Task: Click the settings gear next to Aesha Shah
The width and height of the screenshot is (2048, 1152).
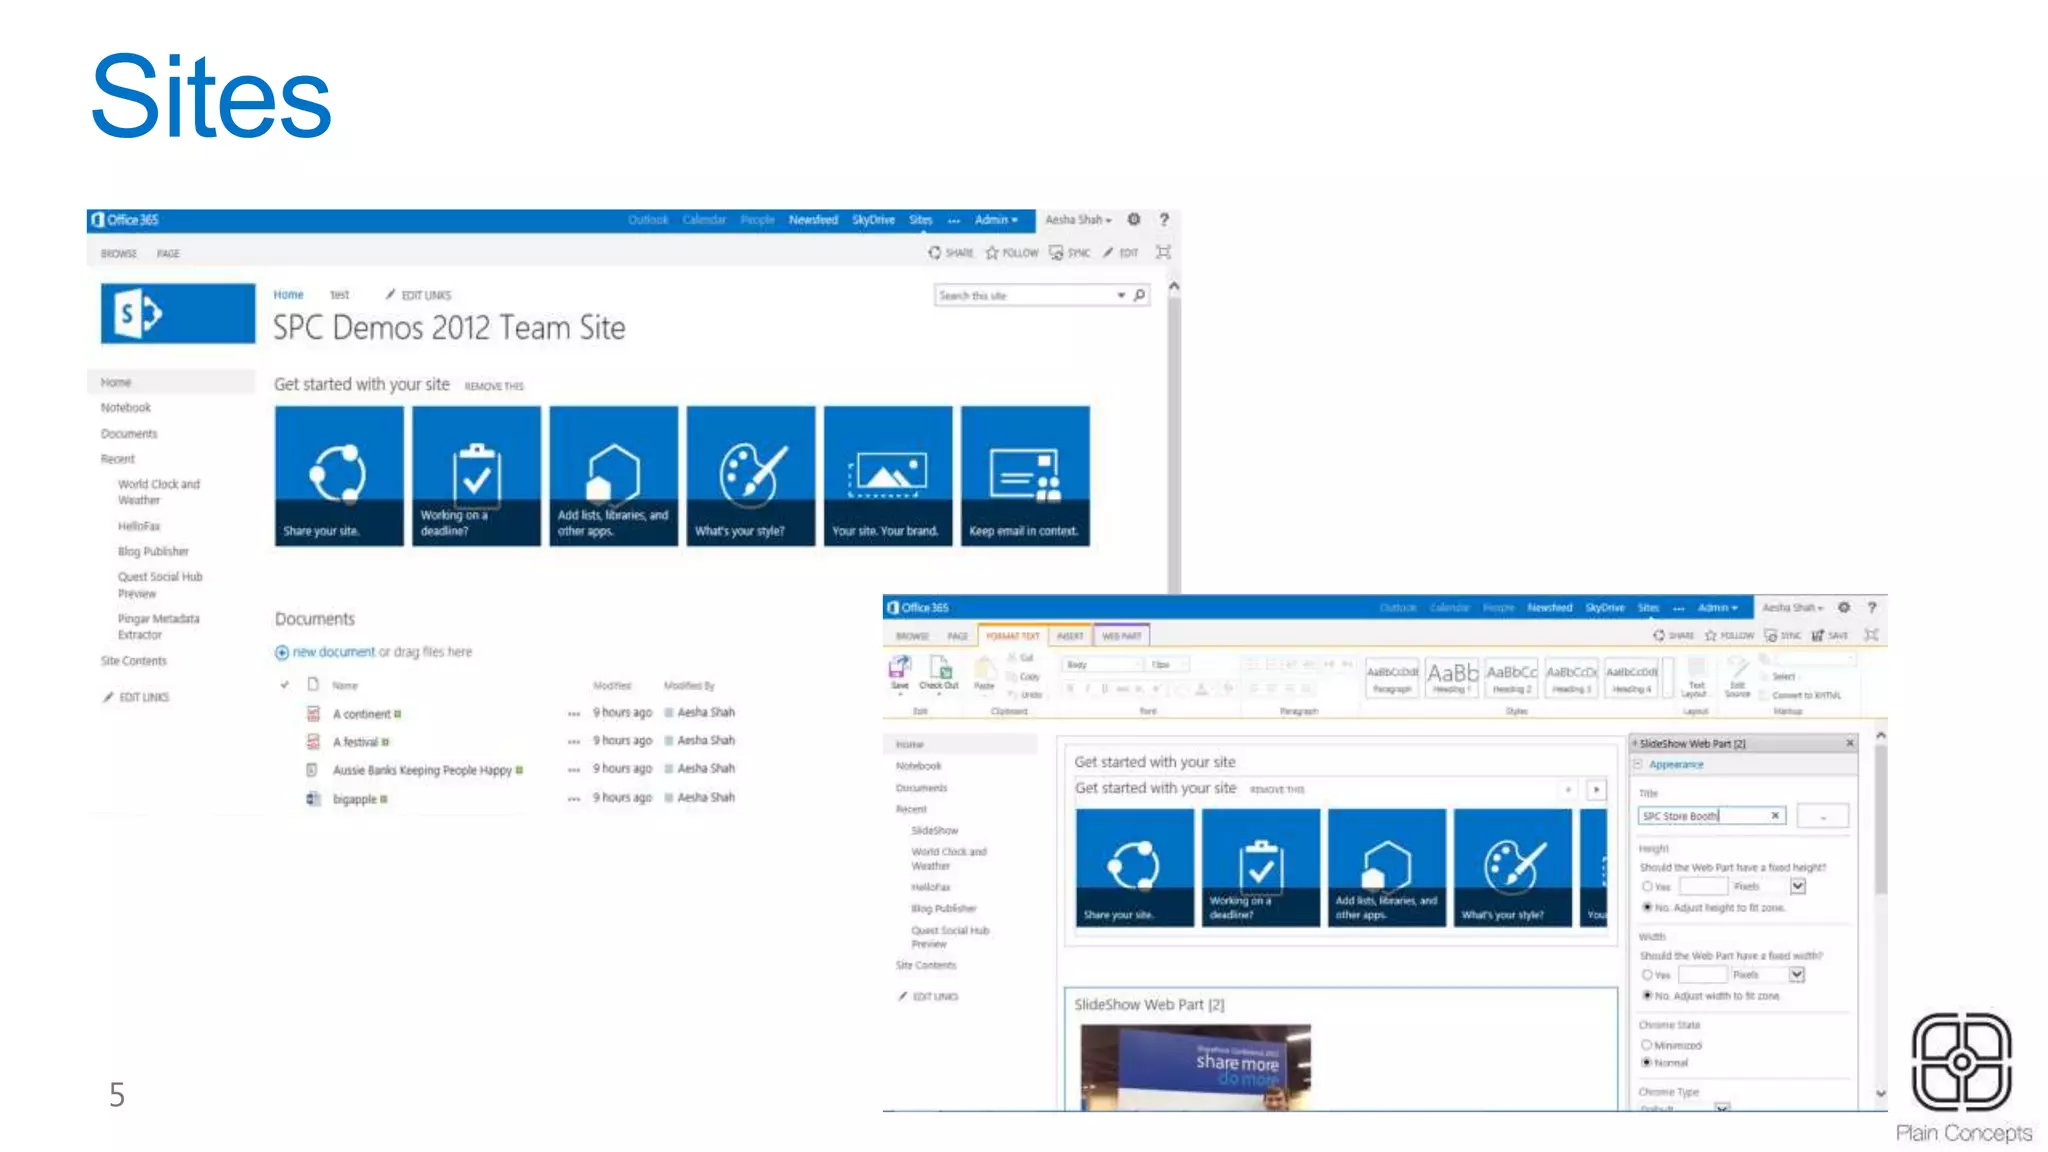Action: pyautogui.click(x=1134, y=219)
